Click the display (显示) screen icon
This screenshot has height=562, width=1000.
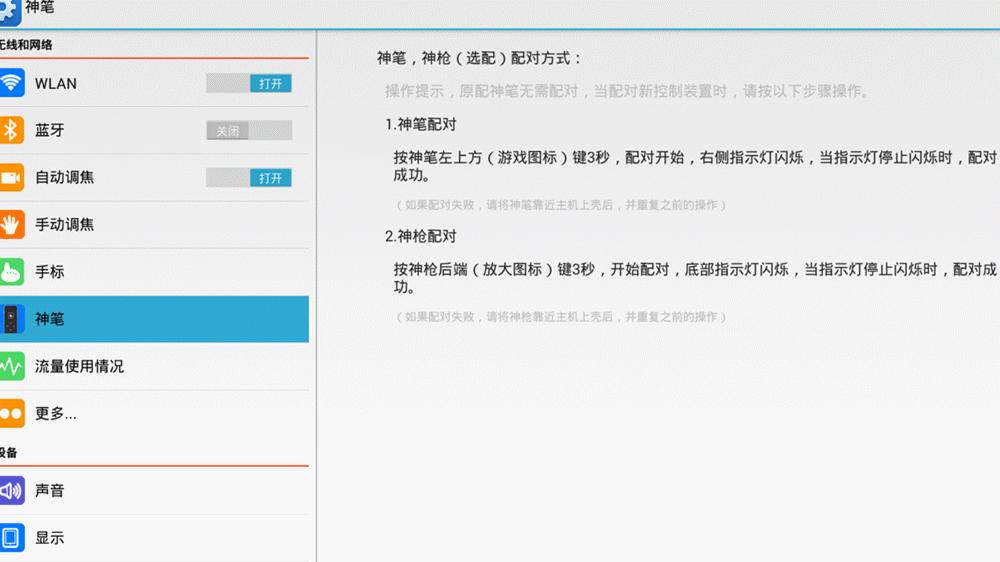pos(11,538)
